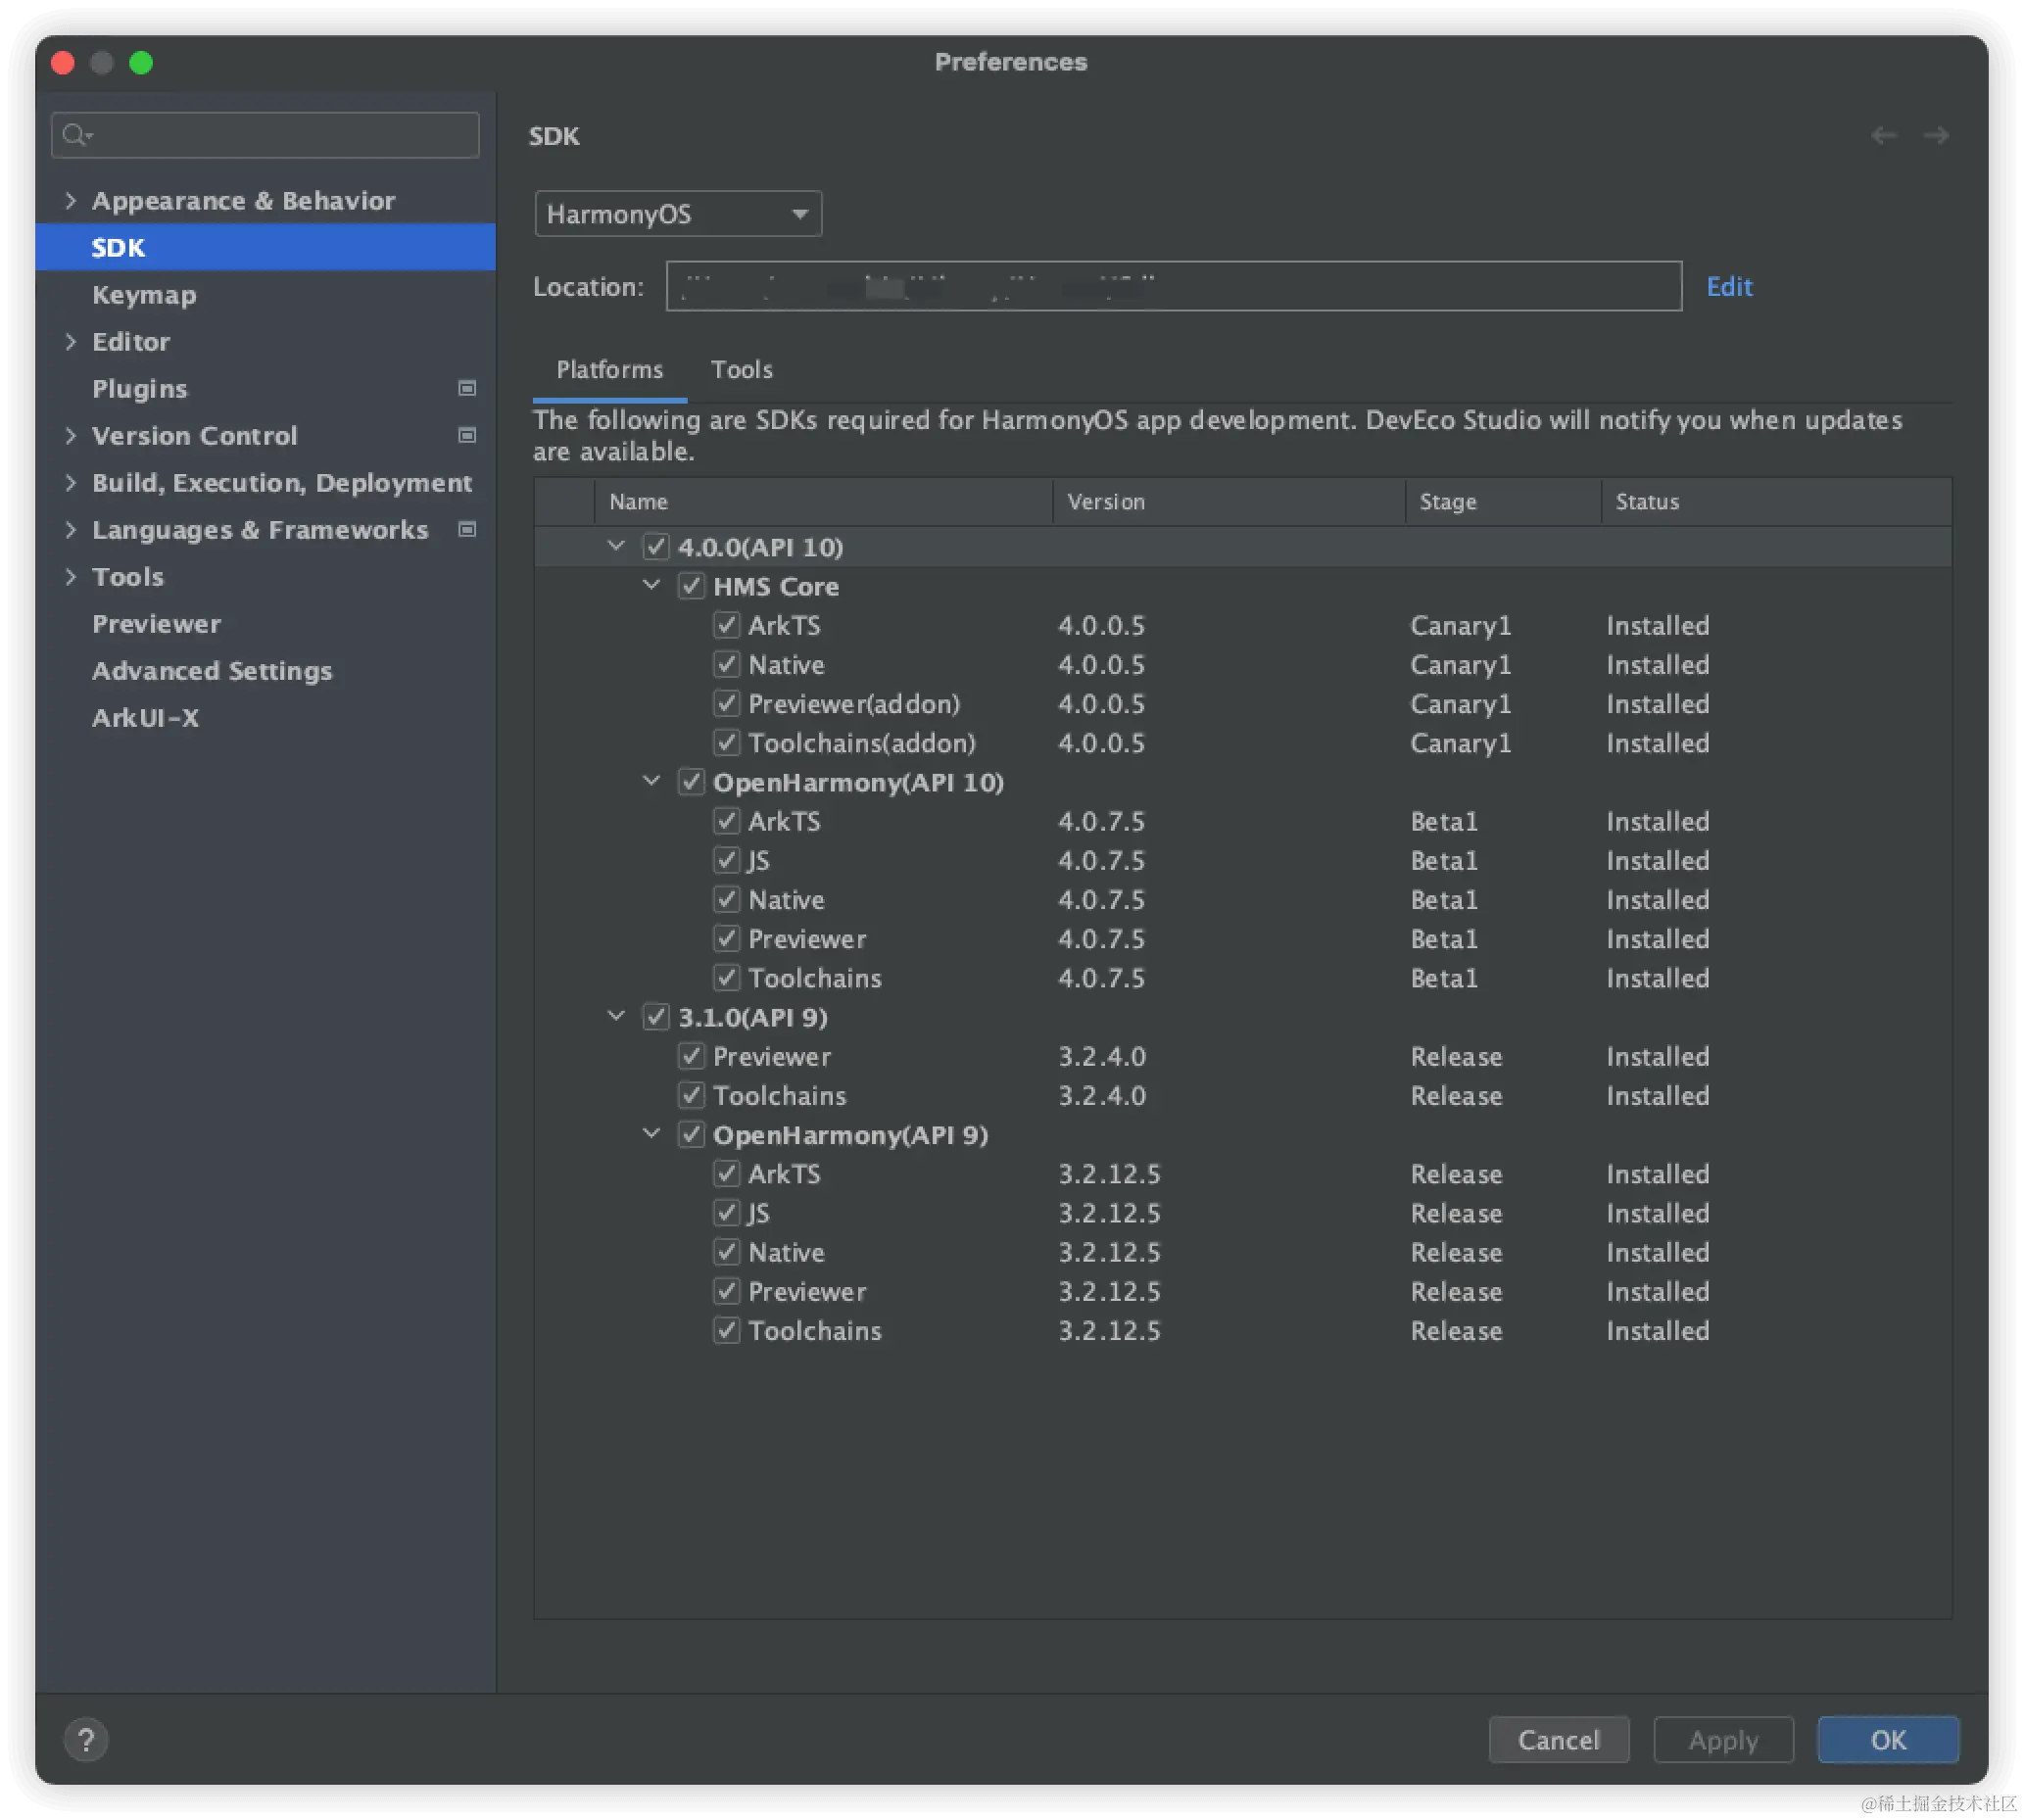Image resolution: width=2024 pixels, height=1820 pixels.
Task: Expand Appearance & Behavior in sidebar
Action: pyautogui.click(x=70, y=200)
